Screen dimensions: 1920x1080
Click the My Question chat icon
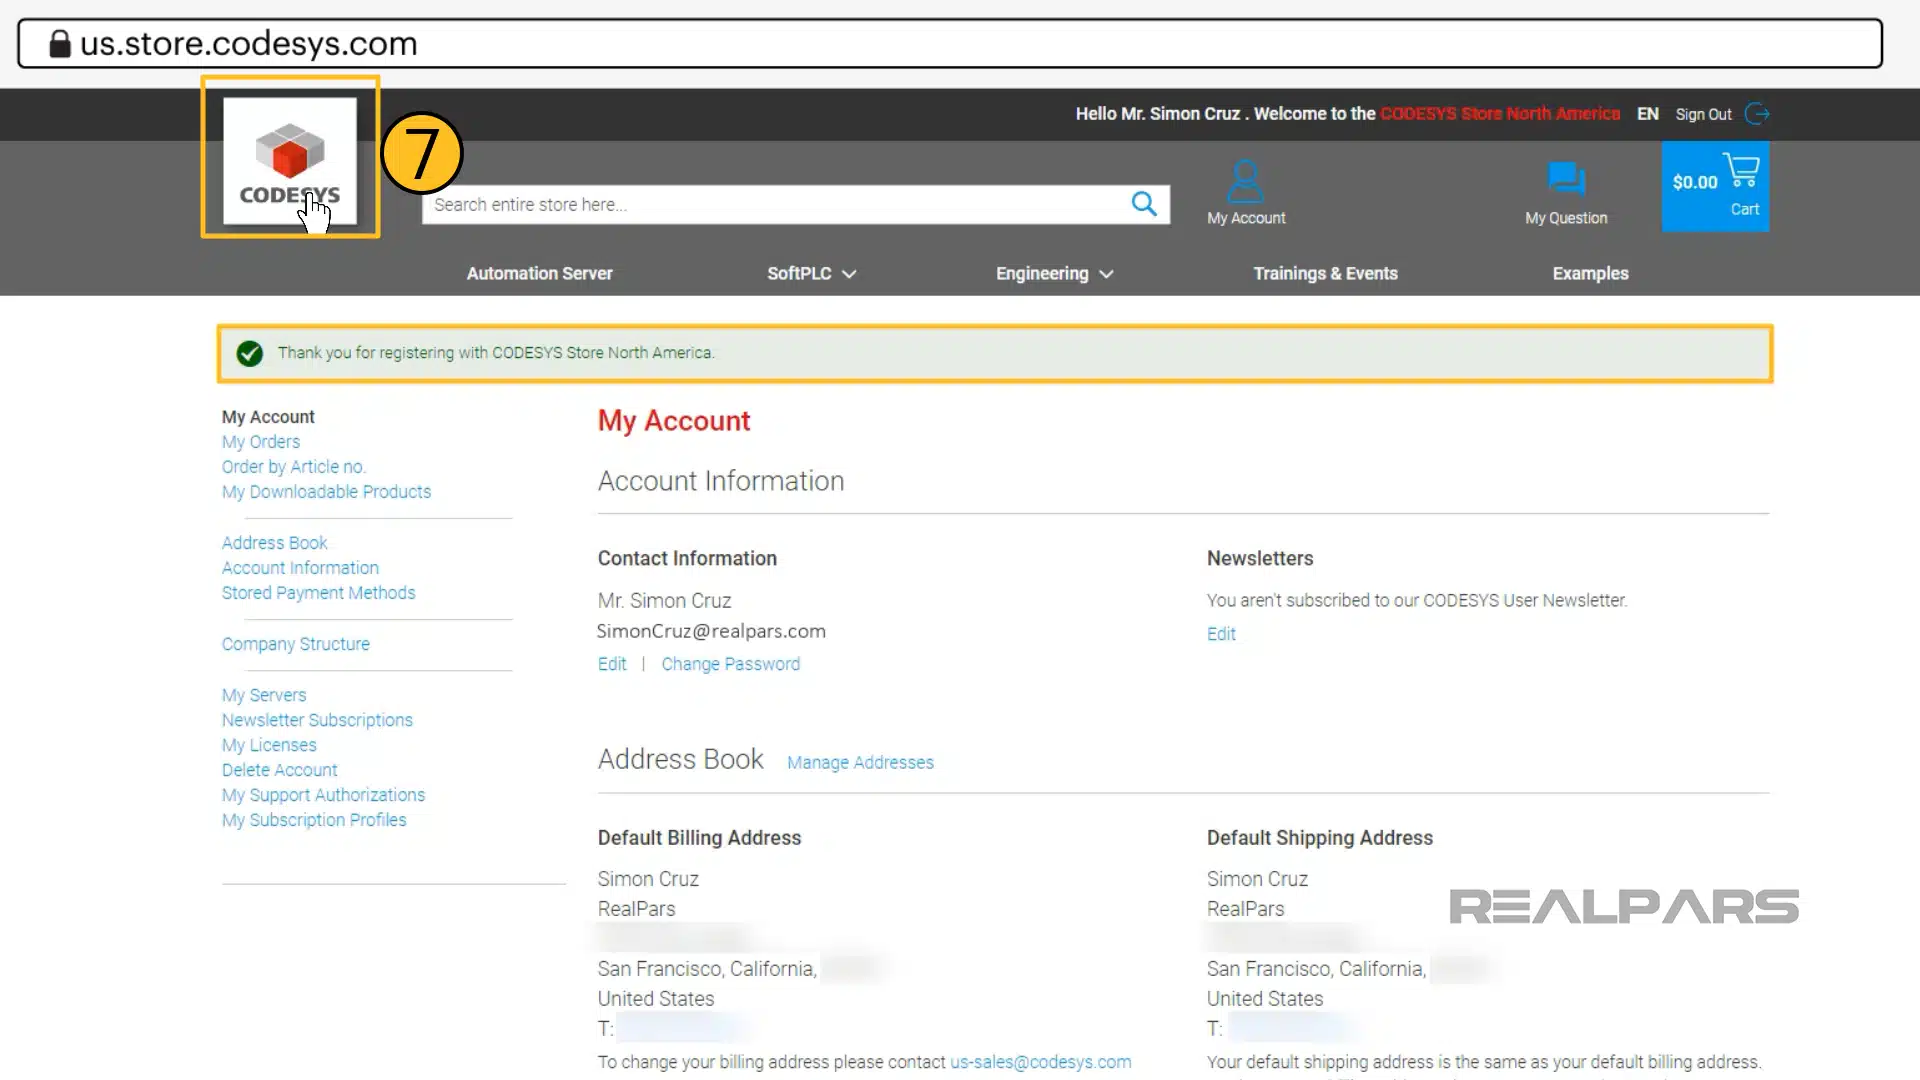pyautogui.click(x=1565, y=180)
